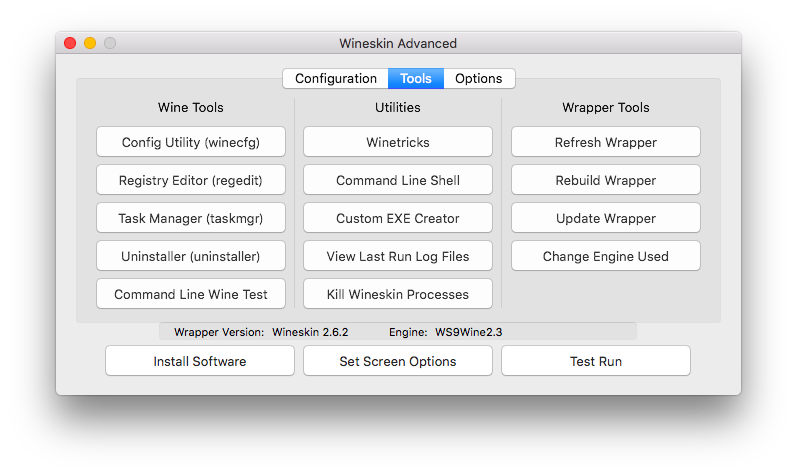The image size is (797, 475).
Task: Open the Options tab
Action: [479, 79]
